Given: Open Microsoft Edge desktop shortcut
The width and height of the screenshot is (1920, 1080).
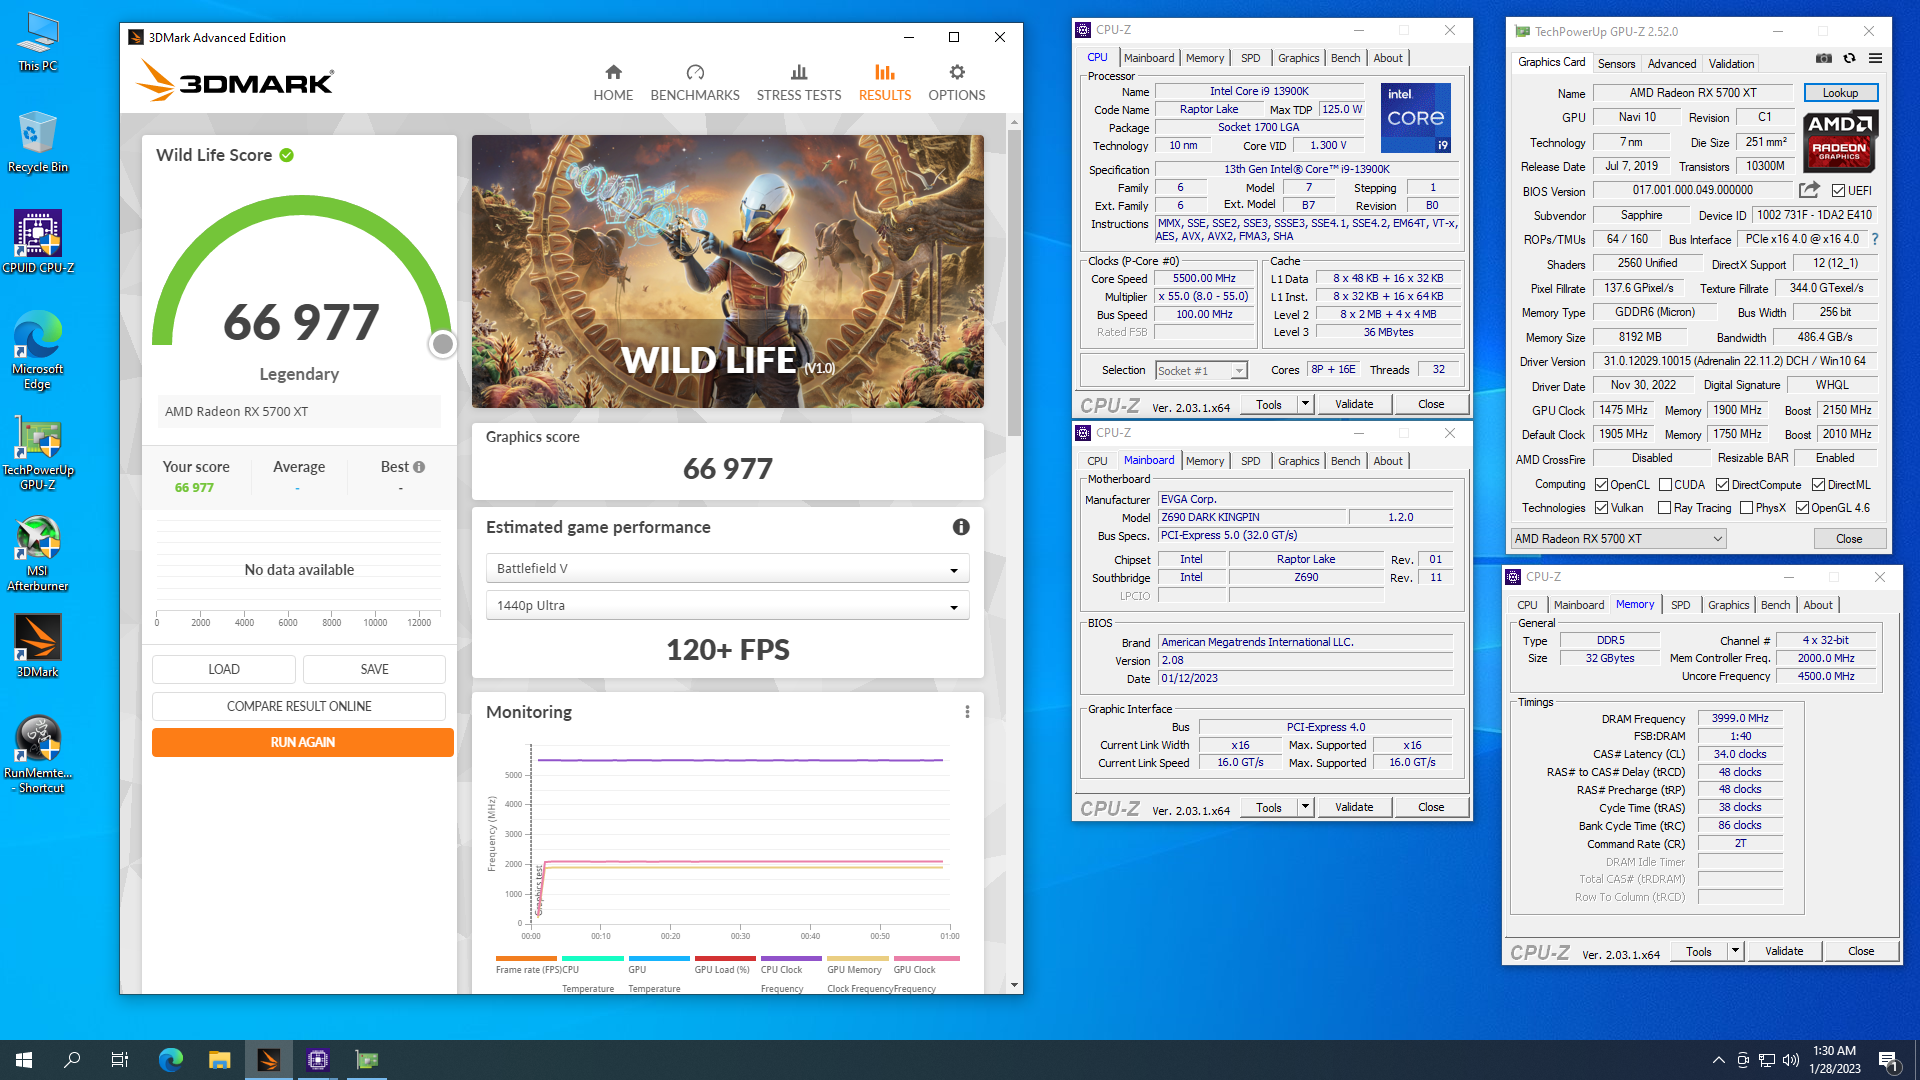Looking at the screenshot, I should (x=38, y=350).
